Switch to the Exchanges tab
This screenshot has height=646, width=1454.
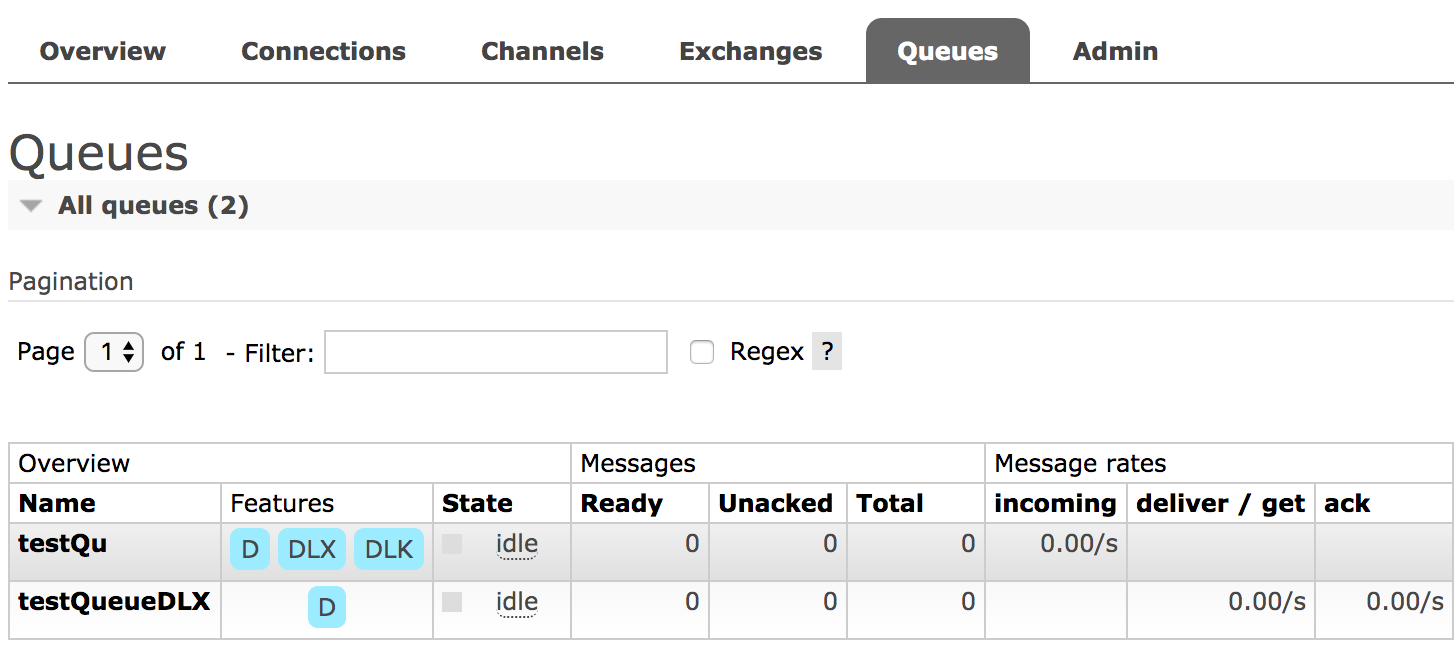pyautogui.click(x=750, y=51)
